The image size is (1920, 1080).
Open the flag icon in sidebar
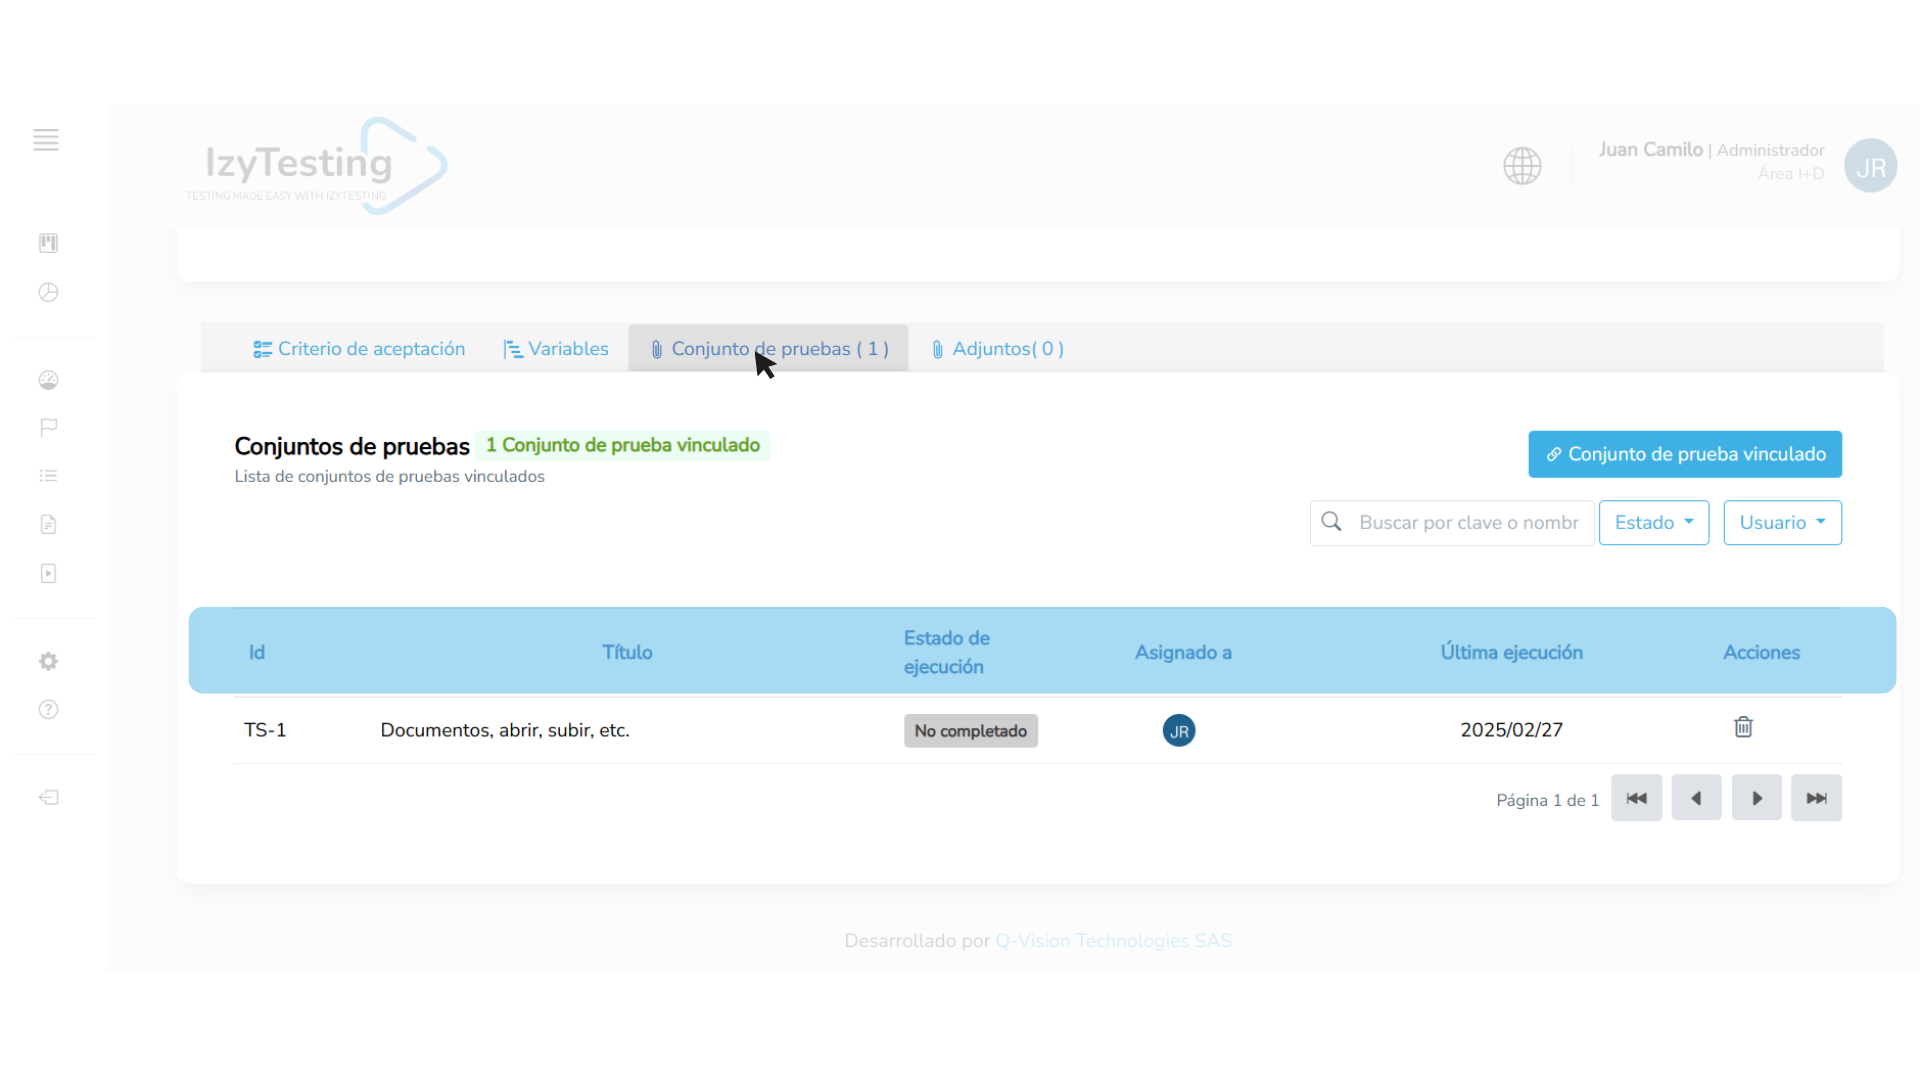click(48, 428)
